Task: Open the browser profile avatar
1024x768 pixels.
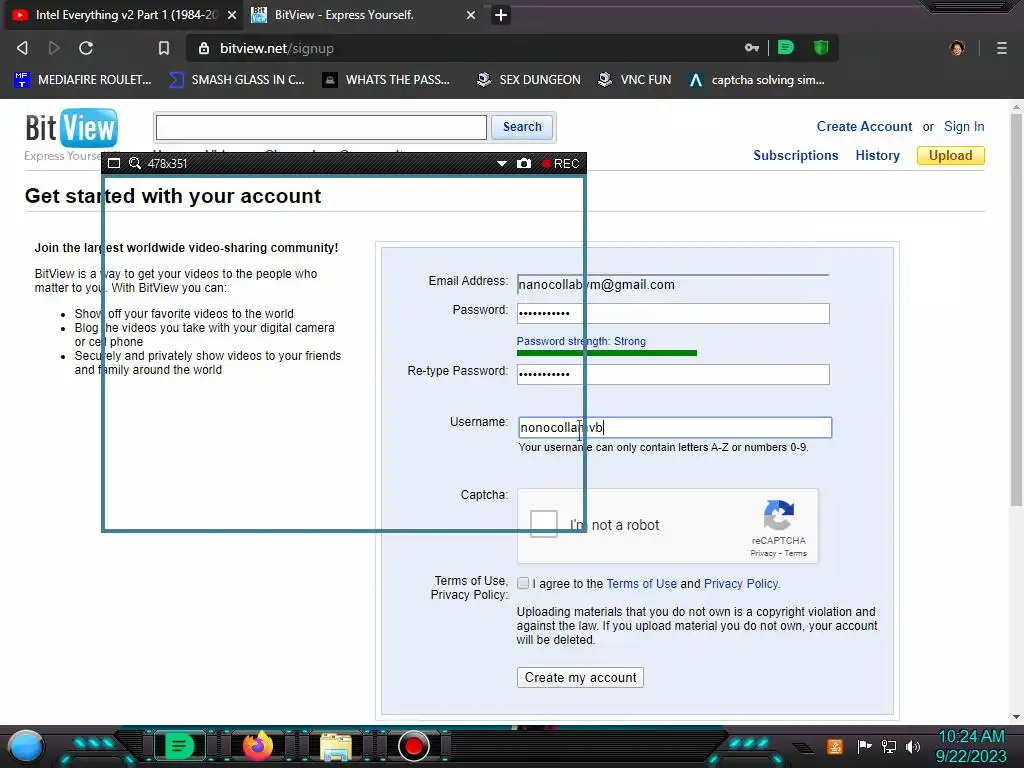Action: (x=957, y=48)
